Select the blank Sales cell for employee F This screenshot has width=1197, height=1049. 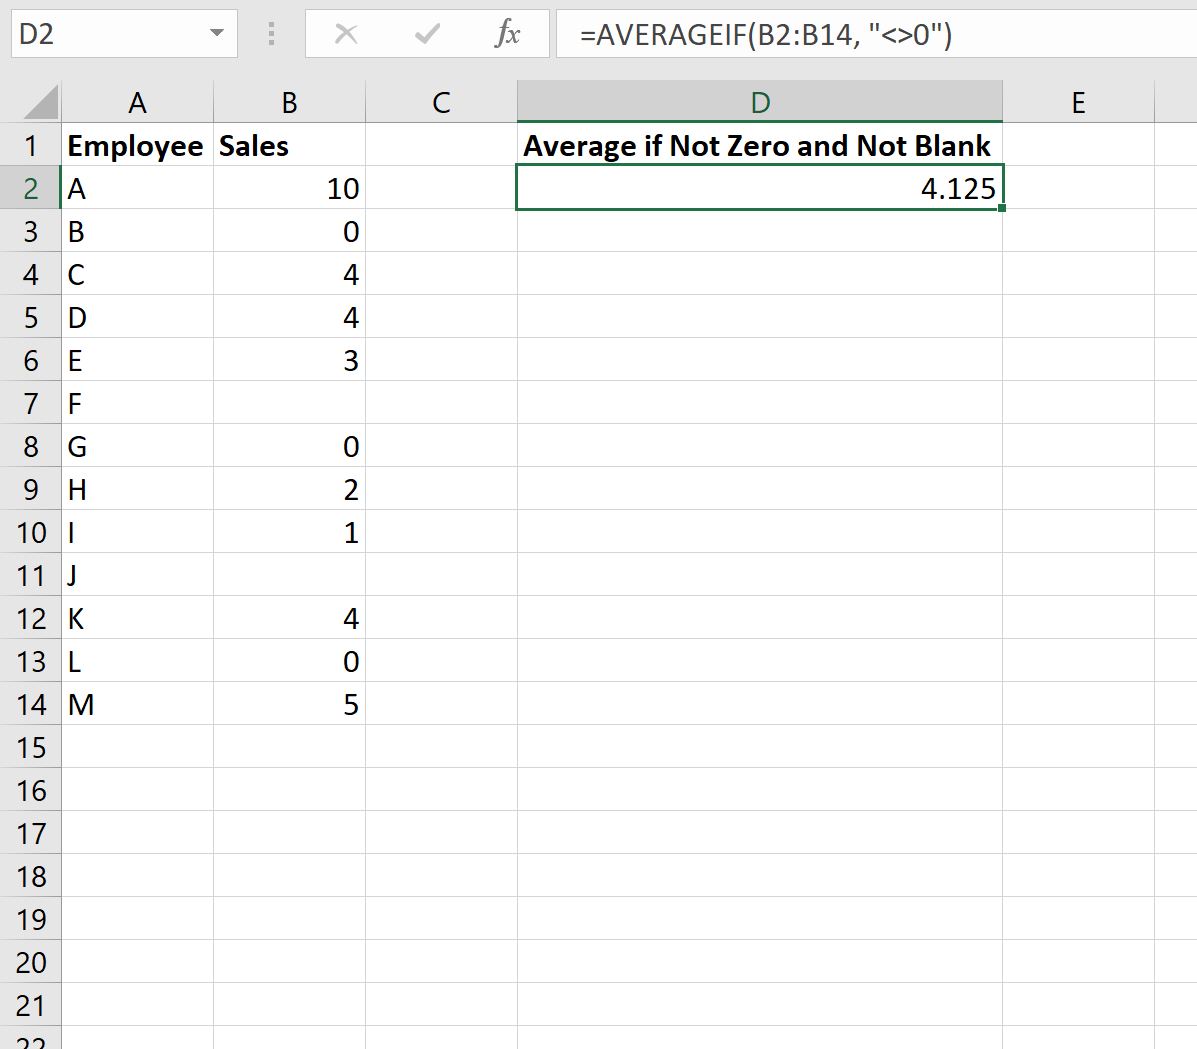288,403
